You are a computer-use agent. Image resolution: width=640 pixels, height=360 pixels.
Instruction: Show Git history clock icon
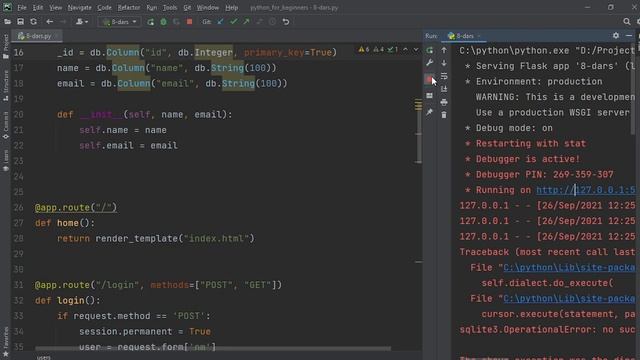tap(272, 22)
